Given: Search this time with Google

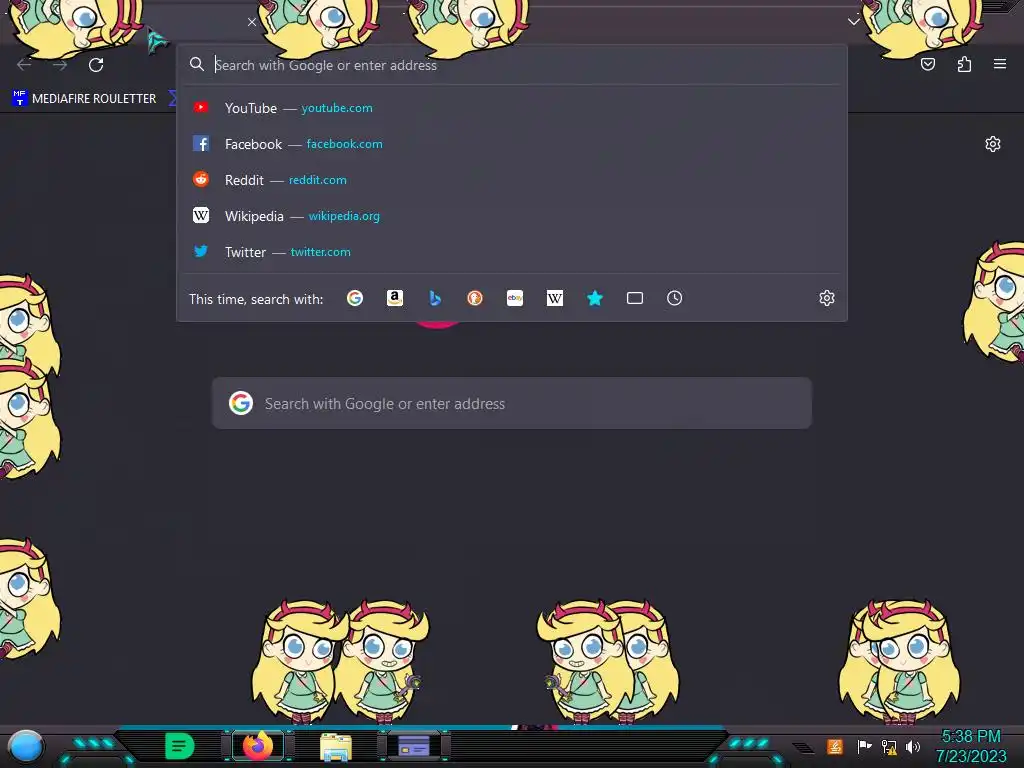Looking at the screenshot, I should (x=355, y=298).
